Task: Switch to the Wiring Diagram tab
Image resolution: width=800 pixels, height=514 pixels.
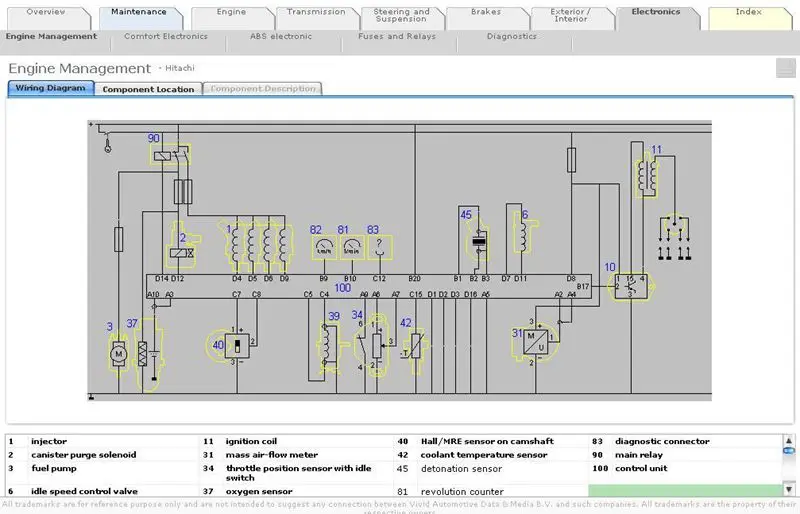Action: 51,88
